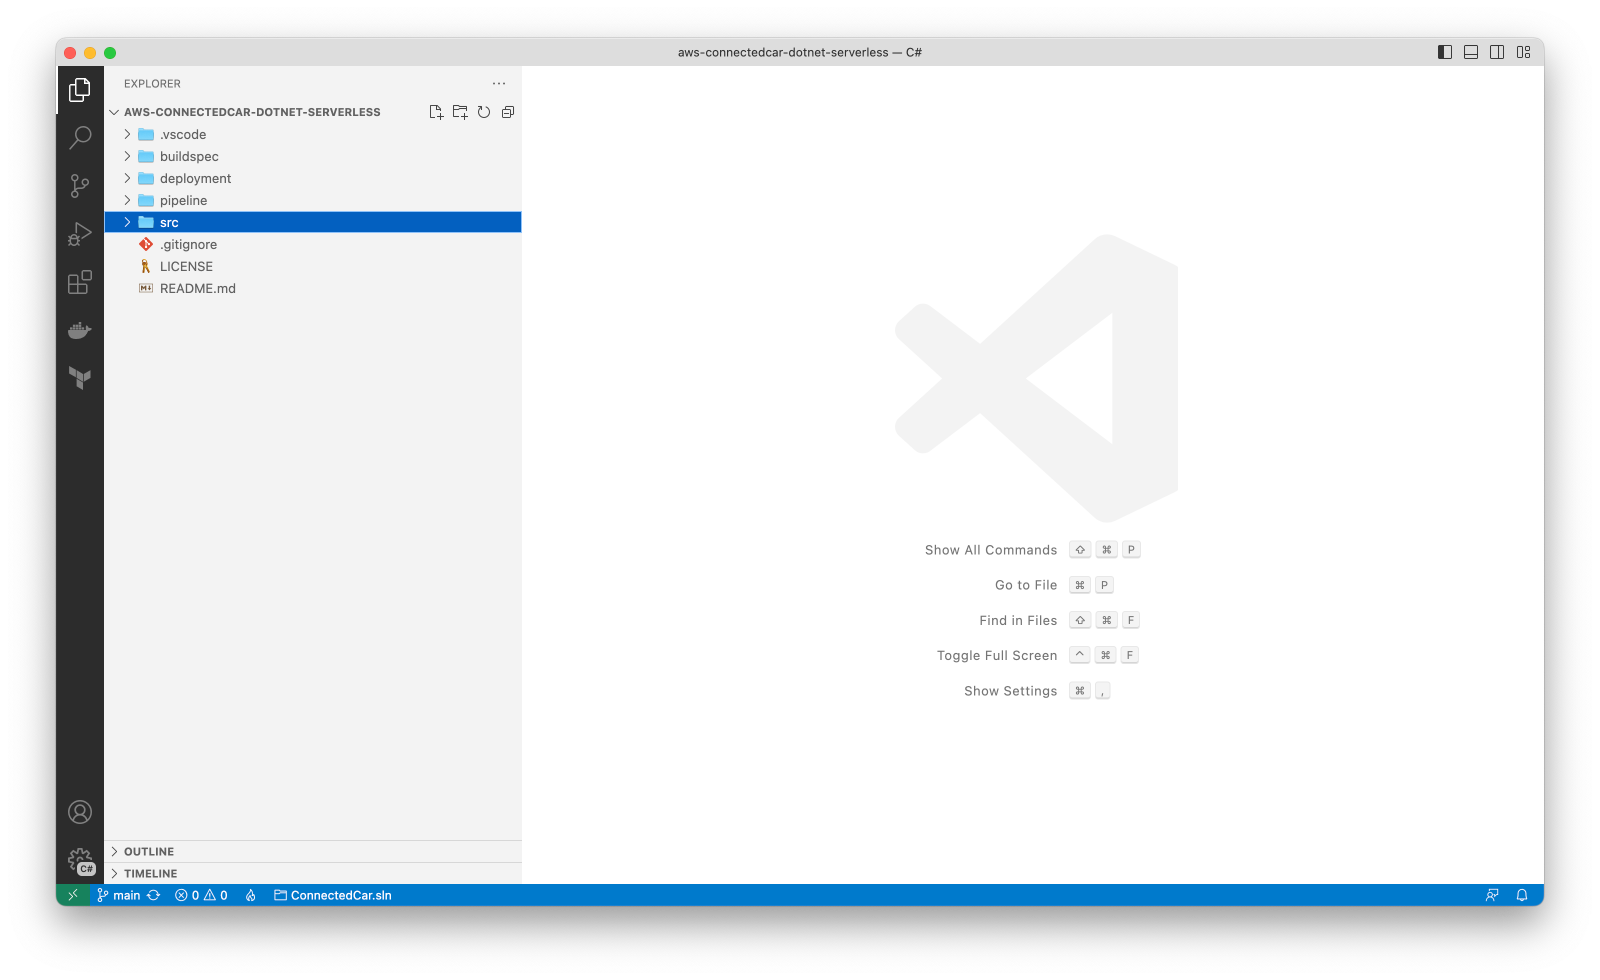1600x980 pixels.
Task: Expand the Outline section
Action: coord(313,851)
